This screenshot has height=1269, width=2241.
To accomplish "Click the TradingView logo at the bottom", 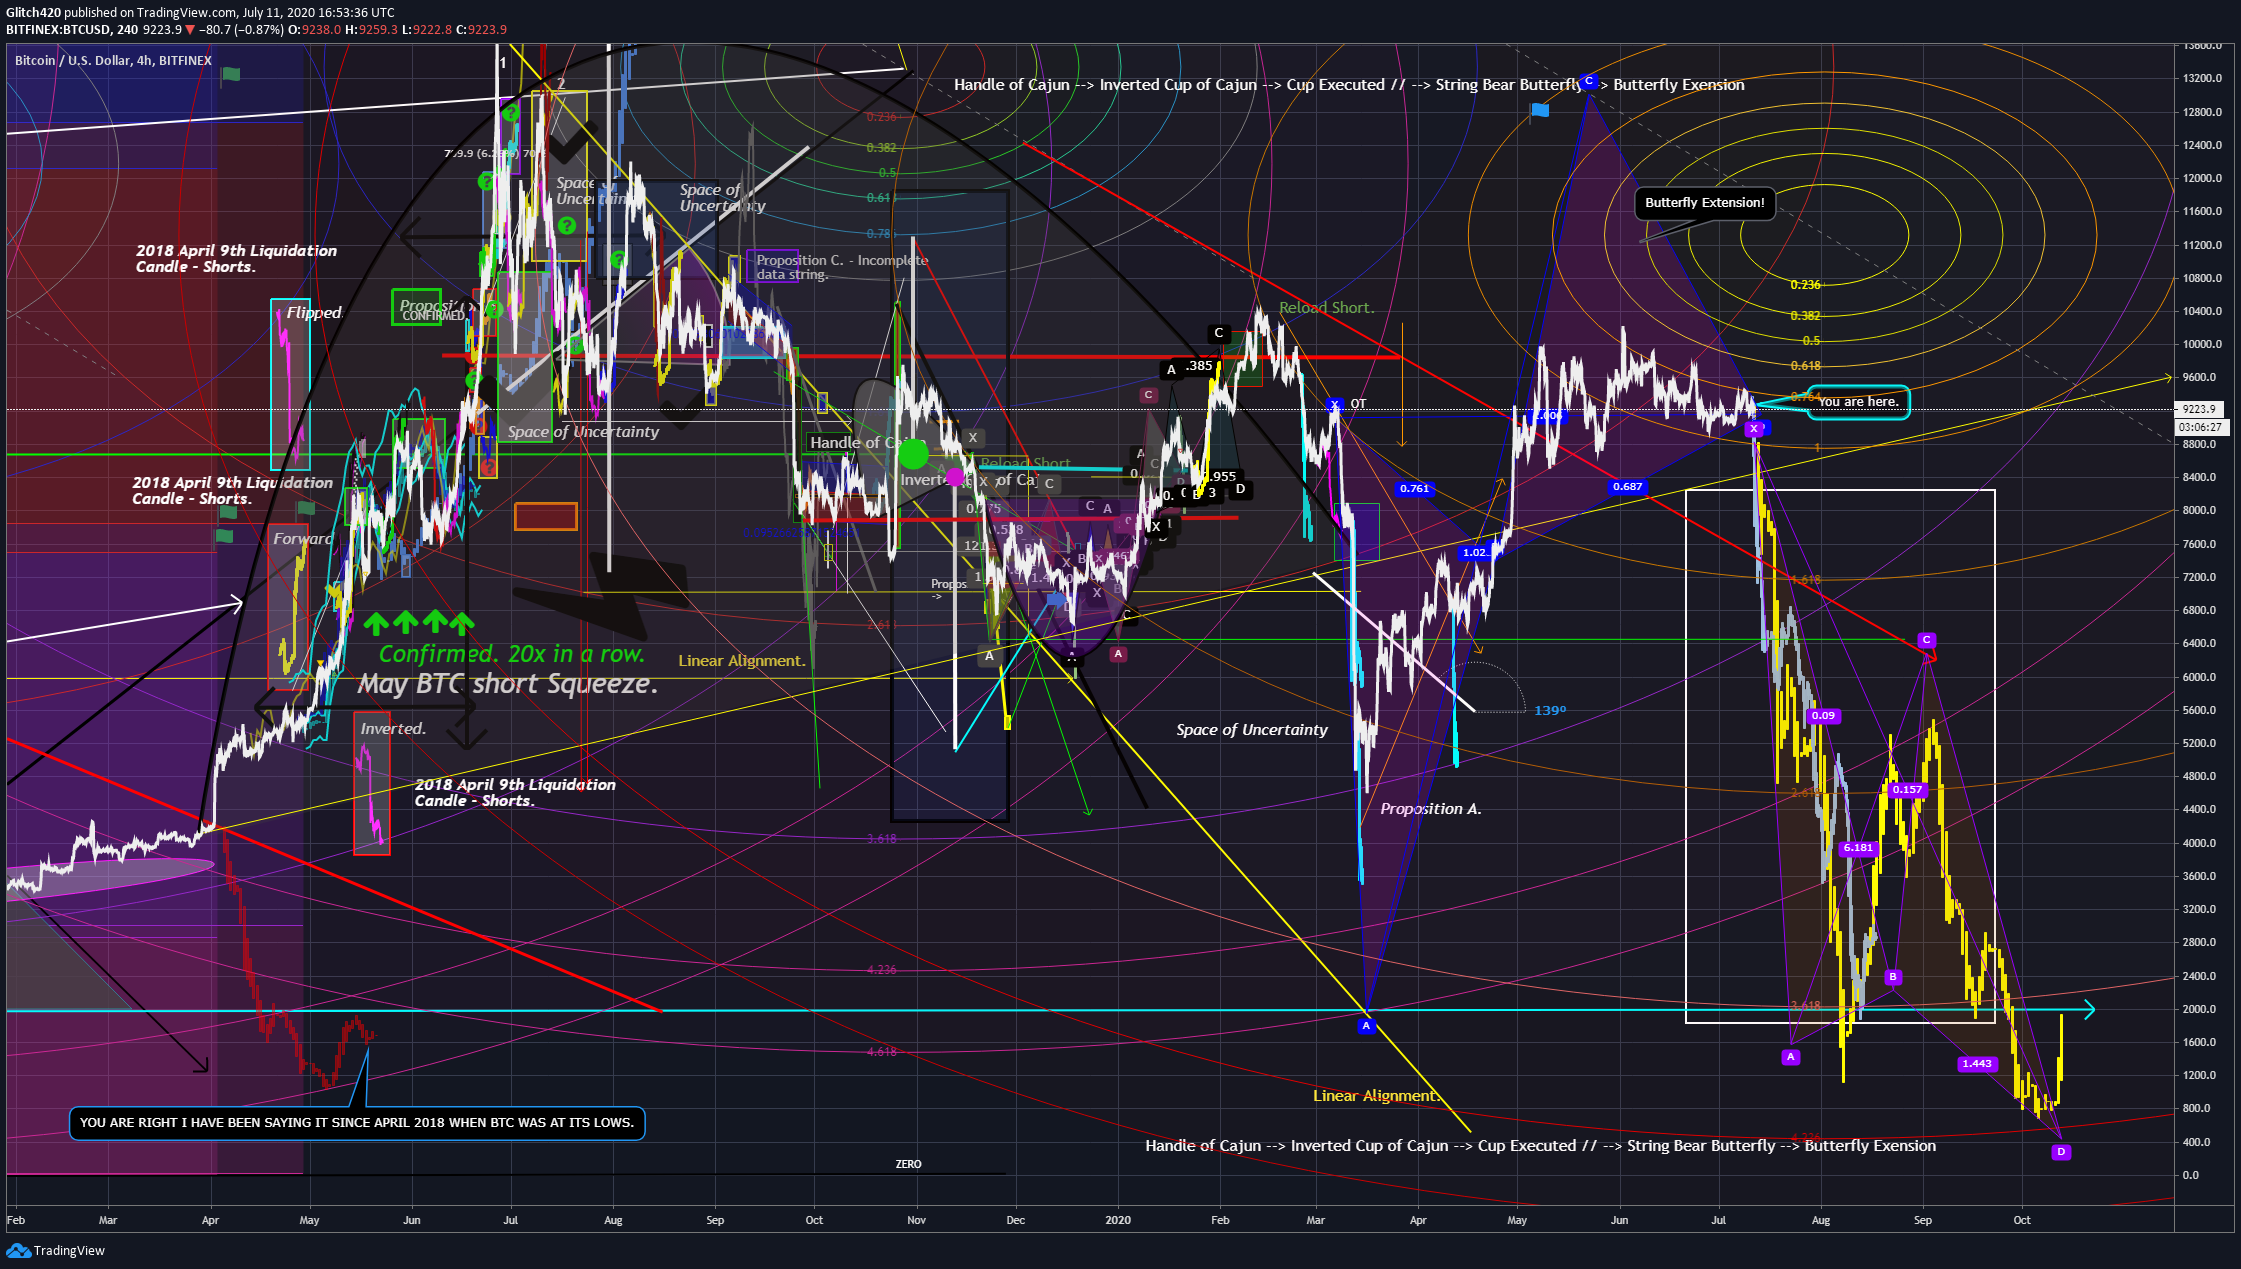I will 56,1250.
